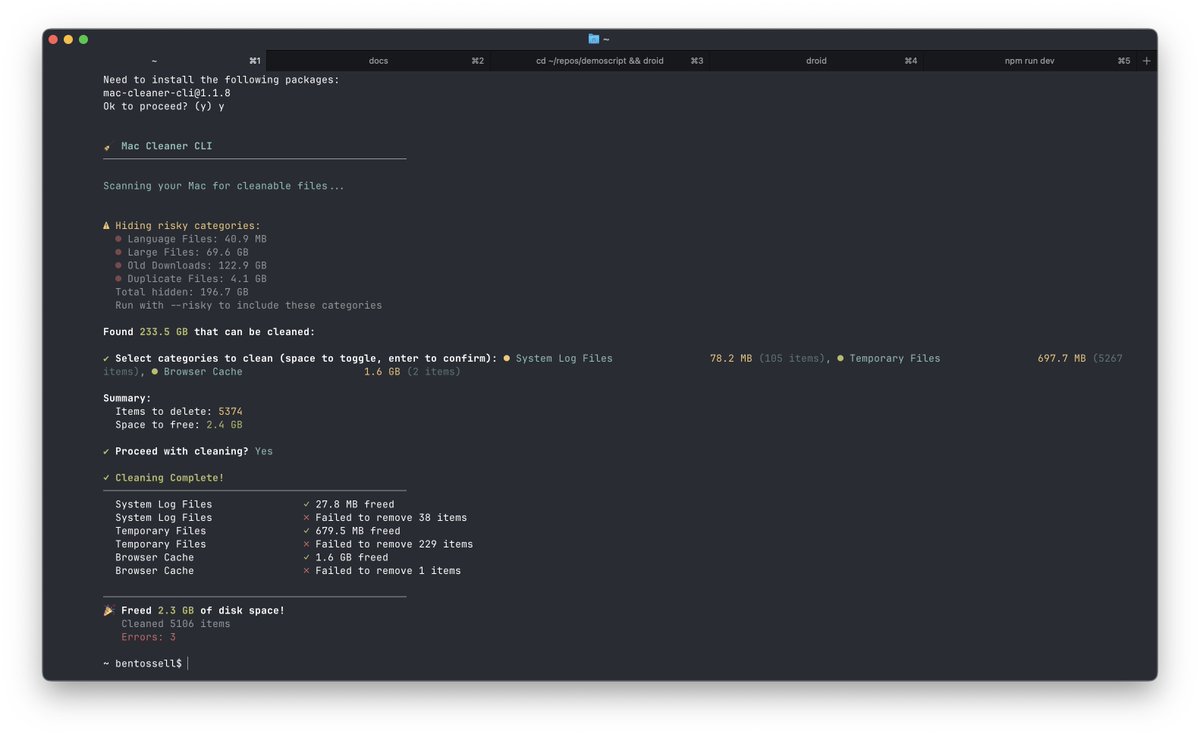Click the checkmark next to 679.5 MB freed
The image size is (1200, 737).
pos(307,531)
